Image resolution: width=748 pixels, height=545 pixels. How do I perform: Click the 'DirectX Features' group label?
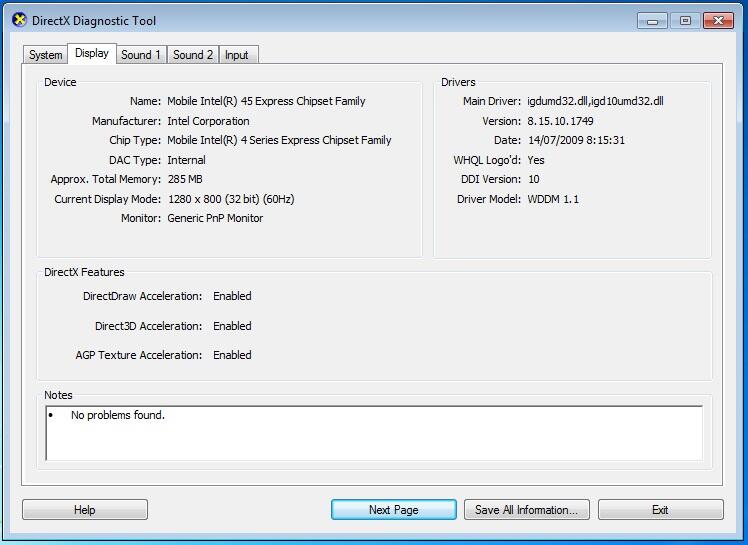pos(84,272)
